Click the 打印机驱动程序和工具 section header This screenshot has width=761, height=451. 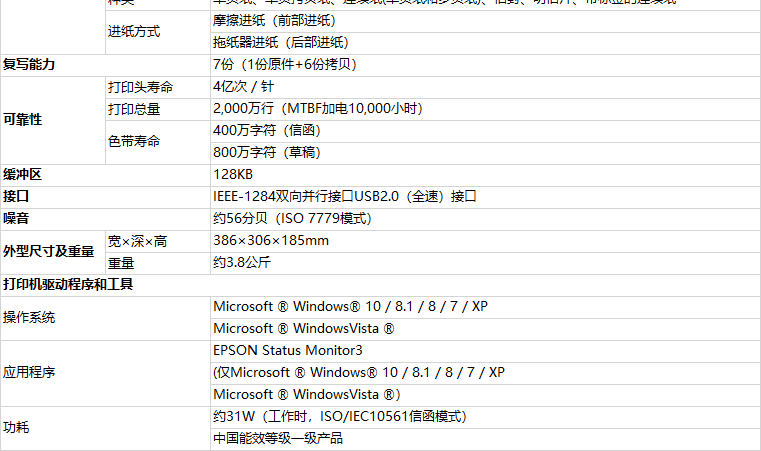click(x=68, y=284)
